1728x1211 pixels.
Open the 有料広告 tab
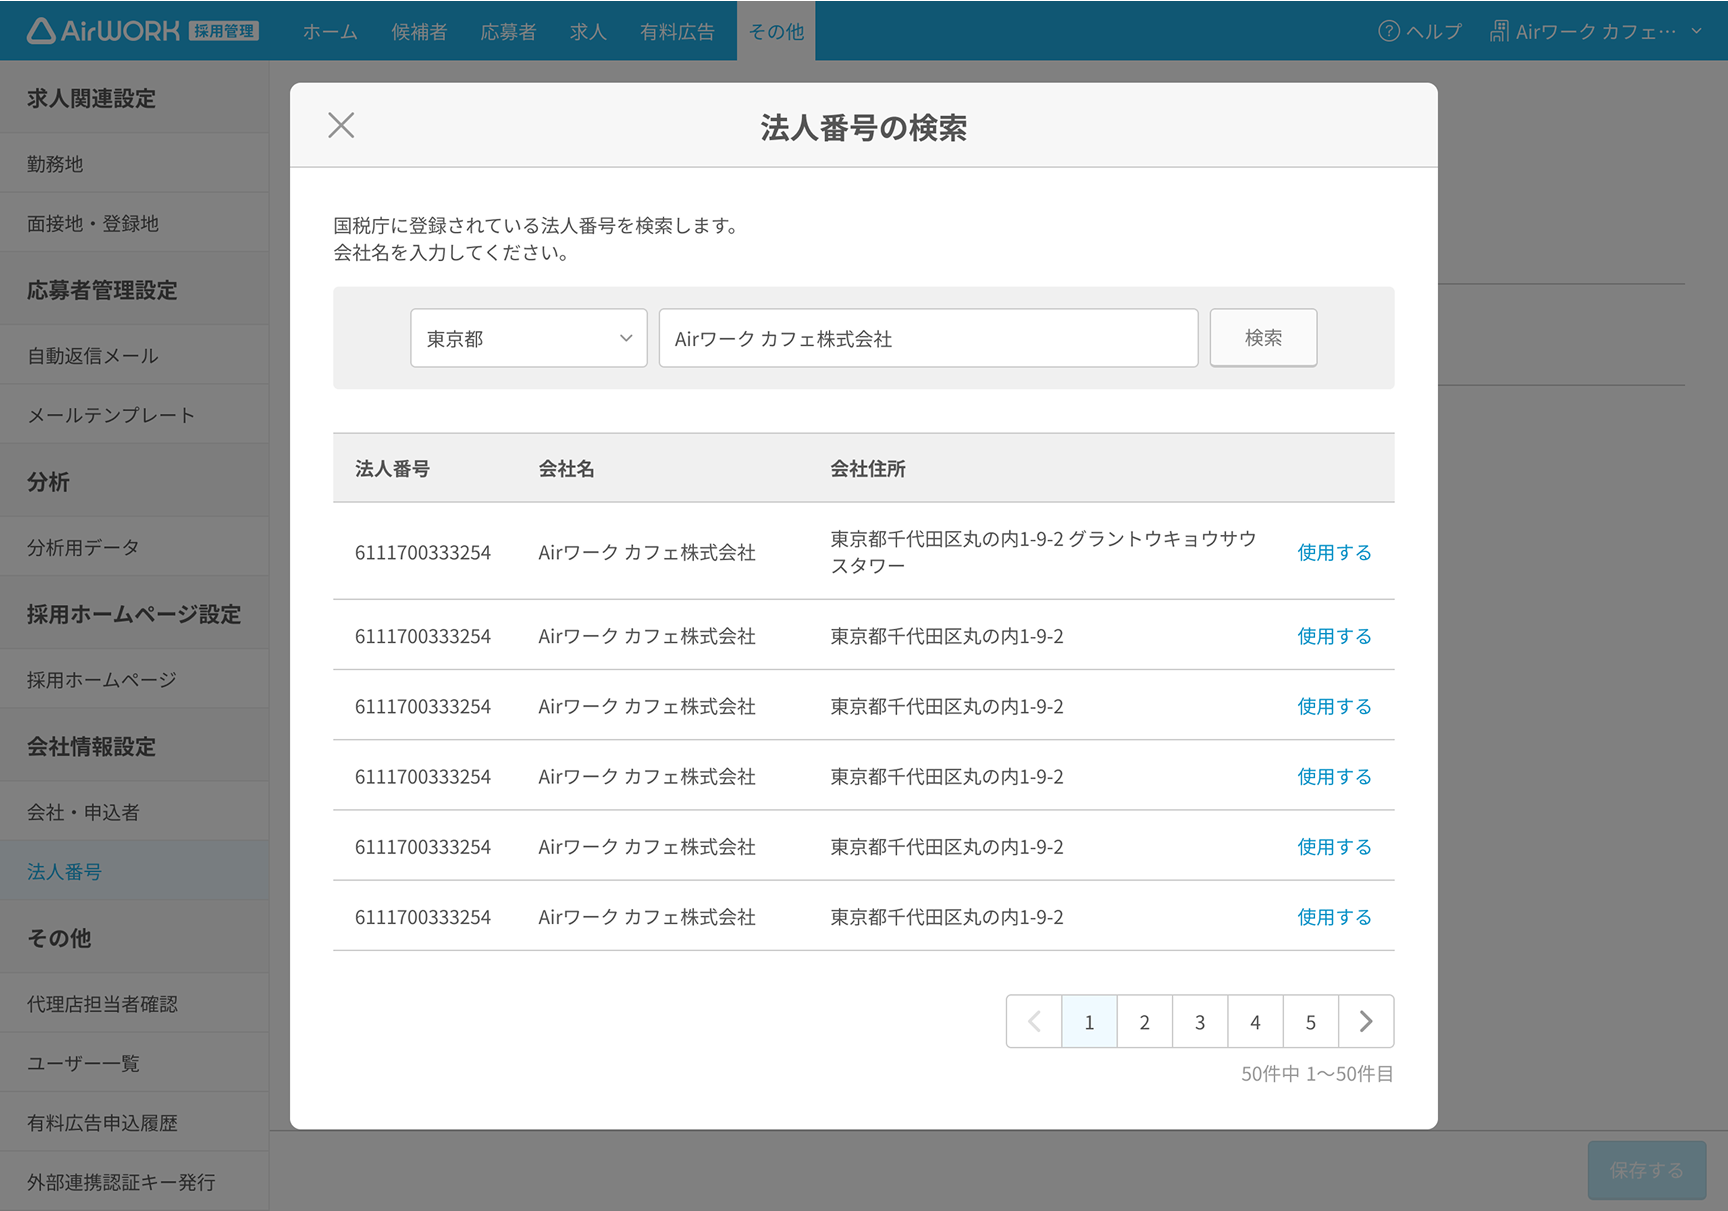click(677, 31)
